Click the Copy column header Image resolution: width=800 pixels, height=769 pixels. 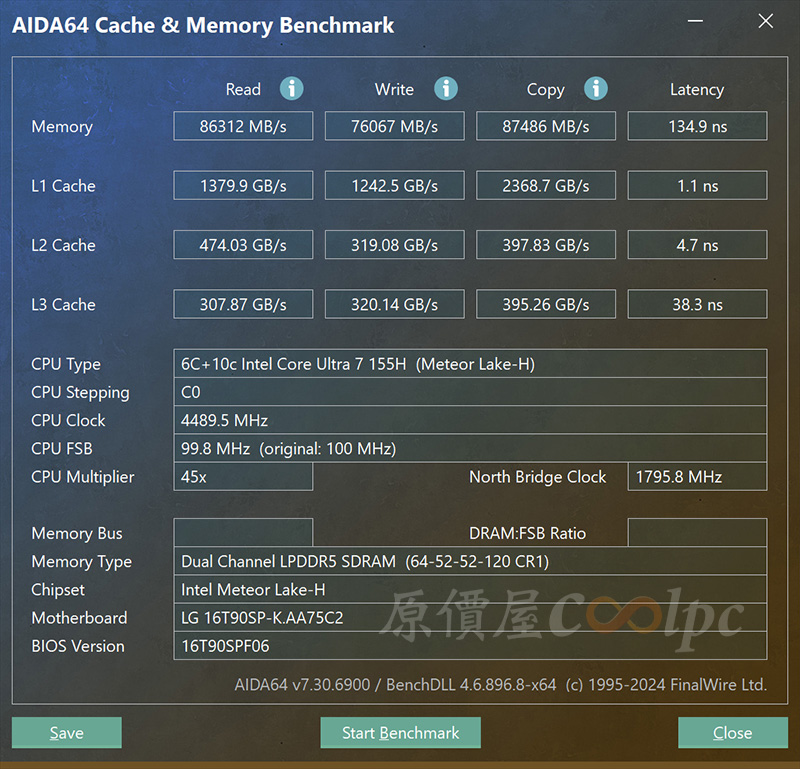click(x=545, y=90)
